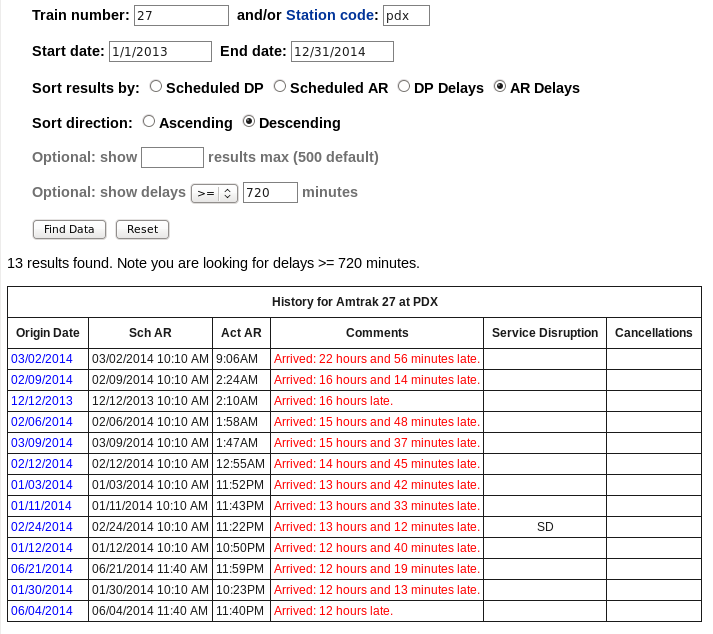This screenshot has width=713, height=634.
Task: Click 'Arrived: 16 hours late.' comment
Action: pyautogui.click(x=333, y=401)
